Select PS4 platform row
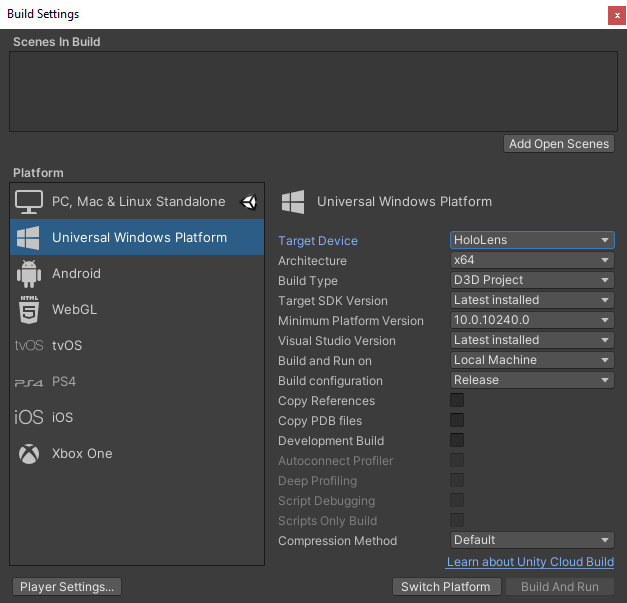 click(137, 381)
